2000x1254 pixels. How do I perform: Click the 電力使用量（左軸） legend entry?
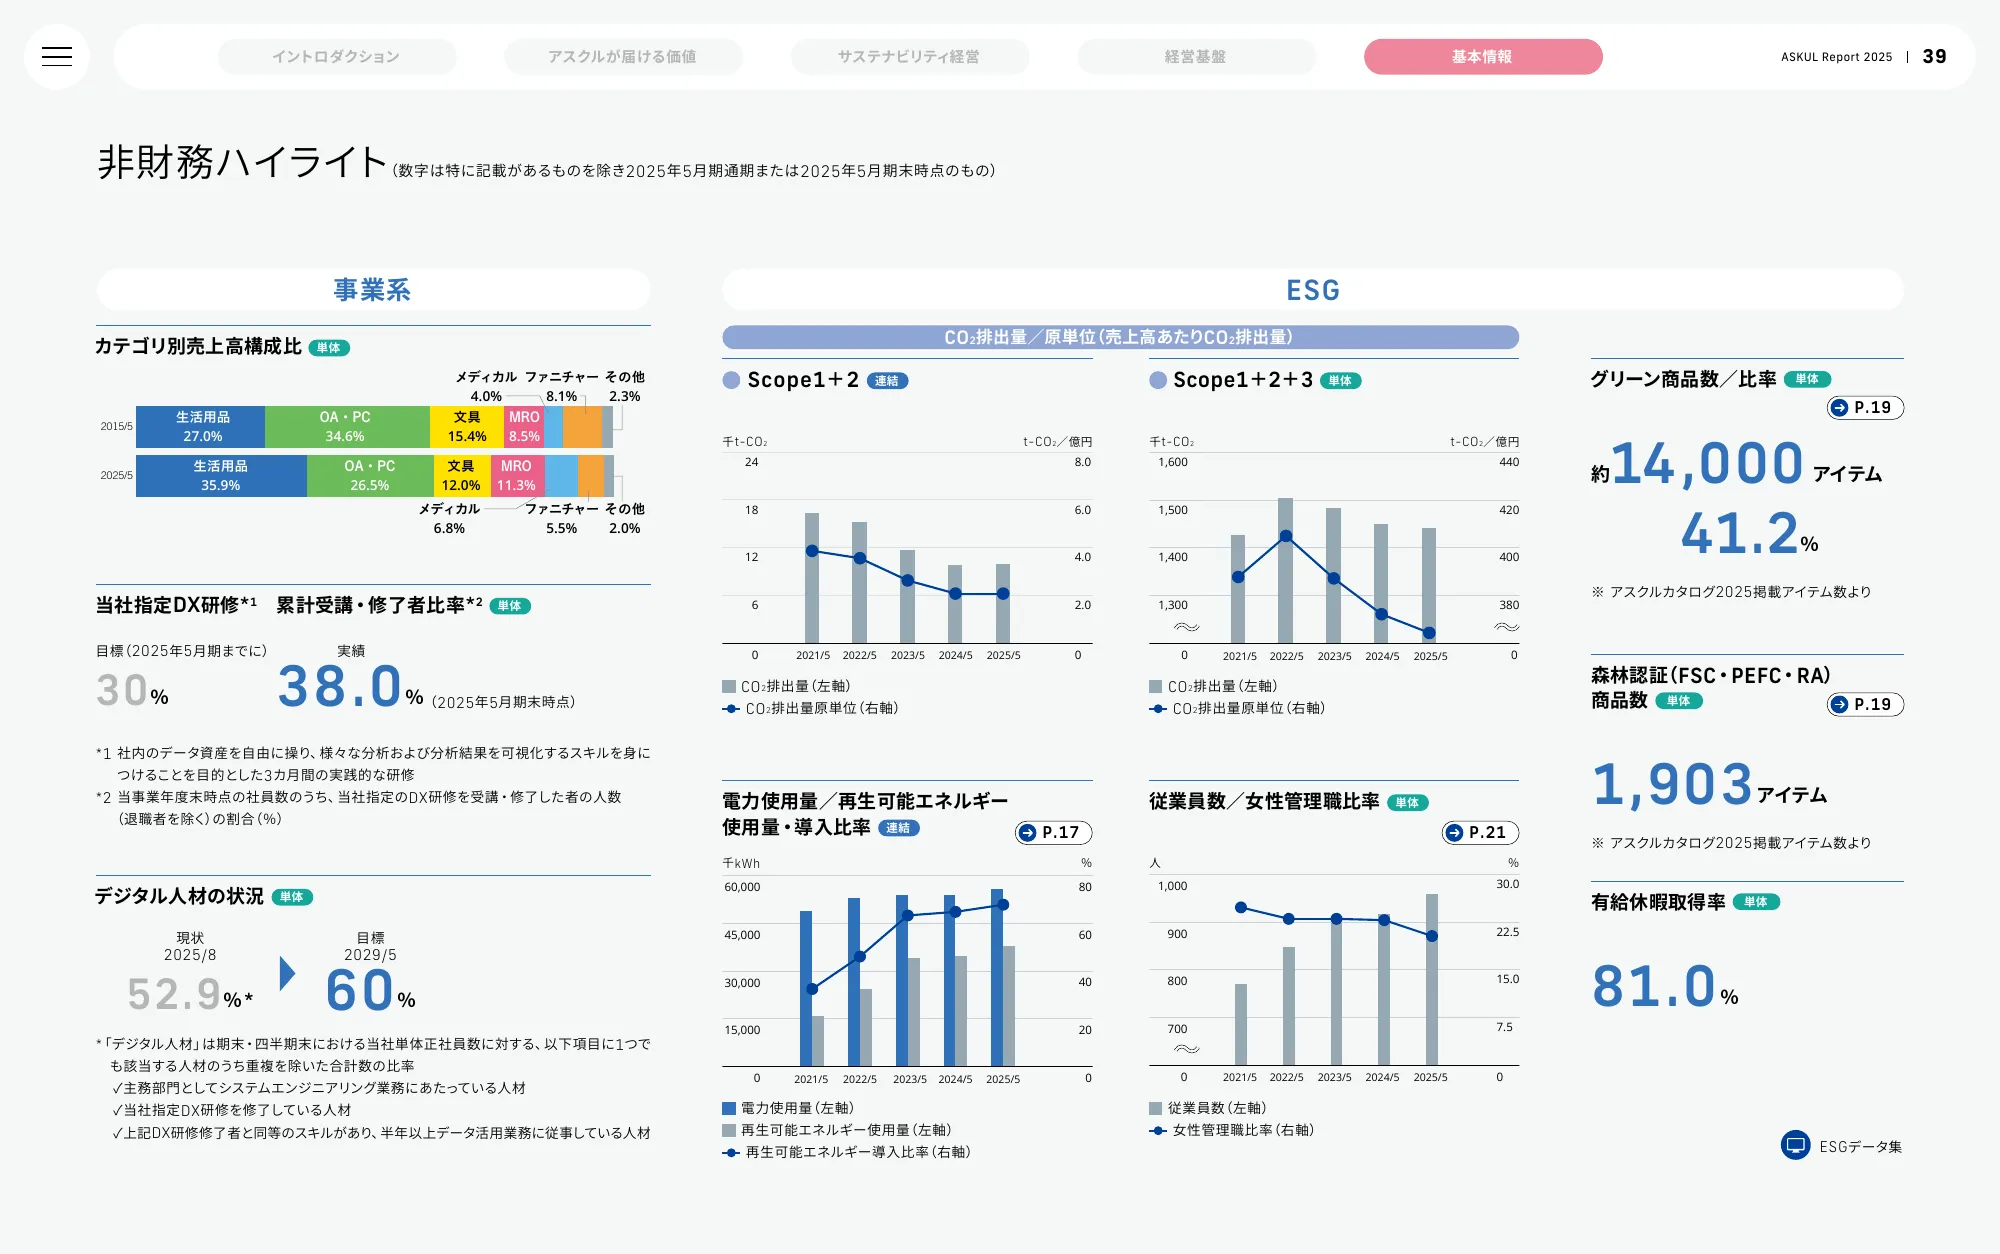788,1108
